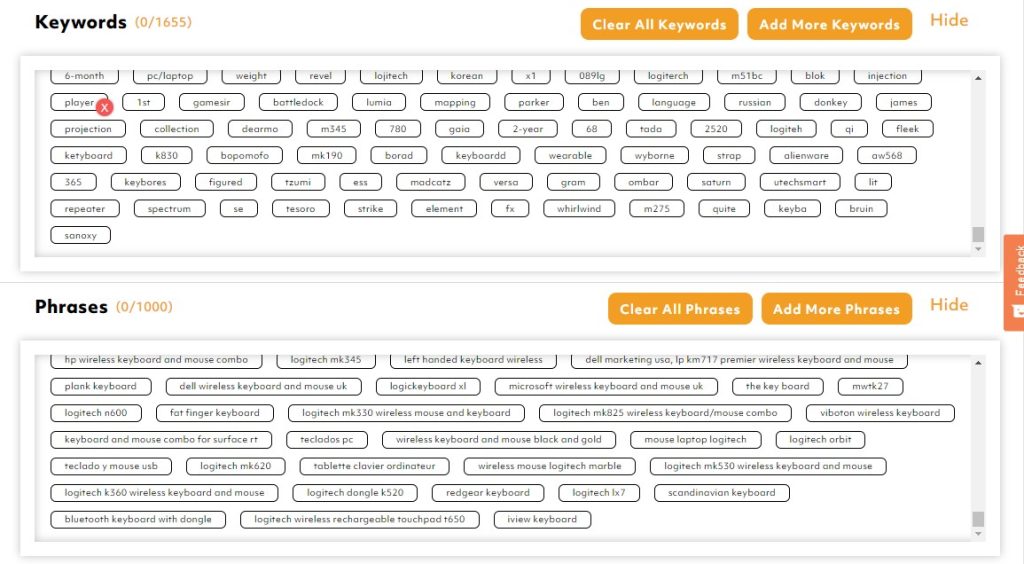Select the 'plank keyboard' phrase tag

point(100,386)
